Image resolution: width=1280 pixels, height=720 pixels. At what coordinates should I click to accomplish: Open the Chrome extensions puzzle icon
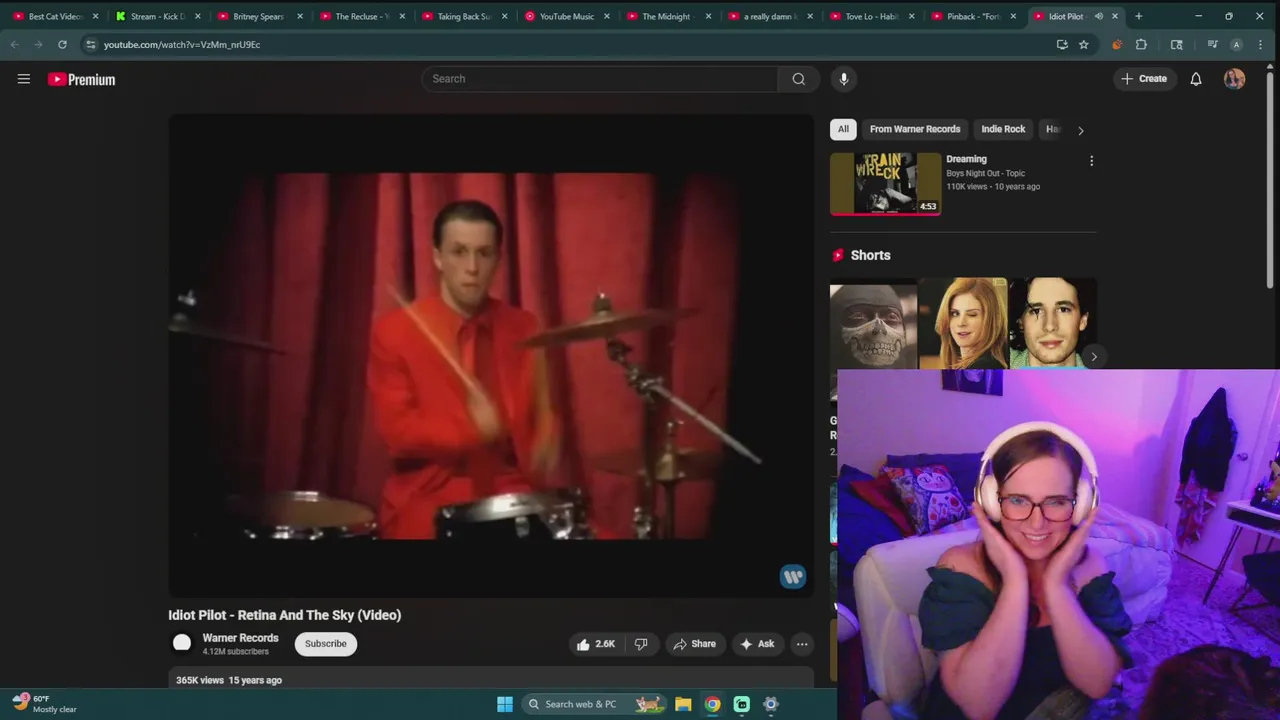[1141, 44]
